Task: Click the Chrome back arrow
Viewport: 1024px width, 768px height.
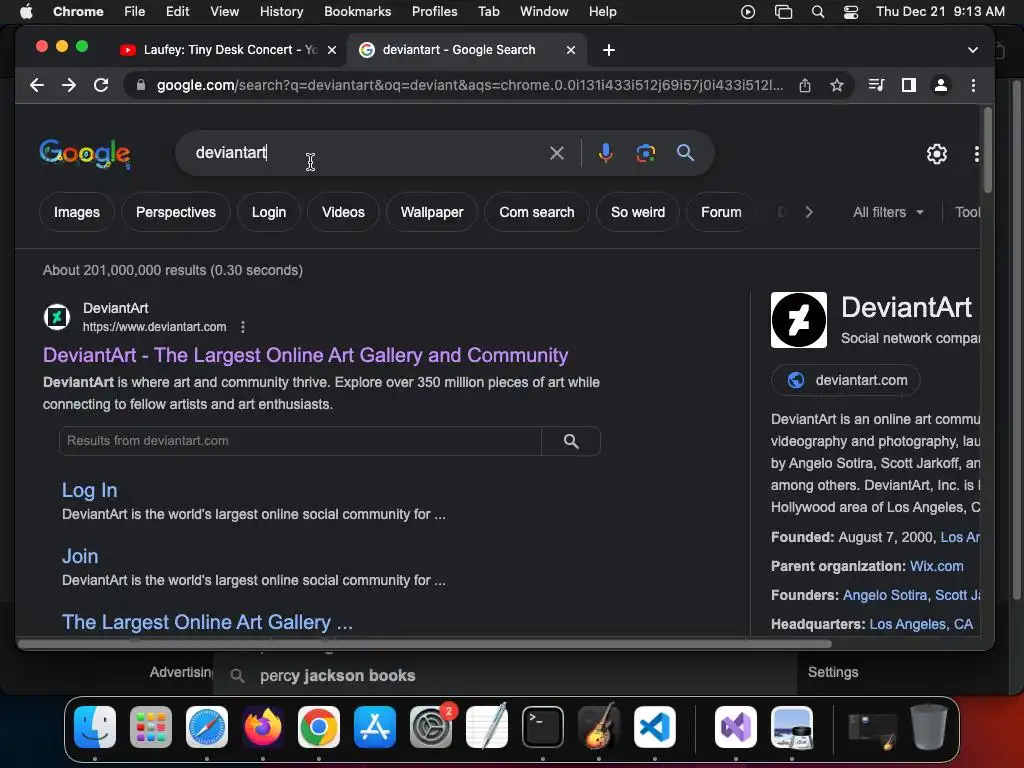Action: coord(37,85)
